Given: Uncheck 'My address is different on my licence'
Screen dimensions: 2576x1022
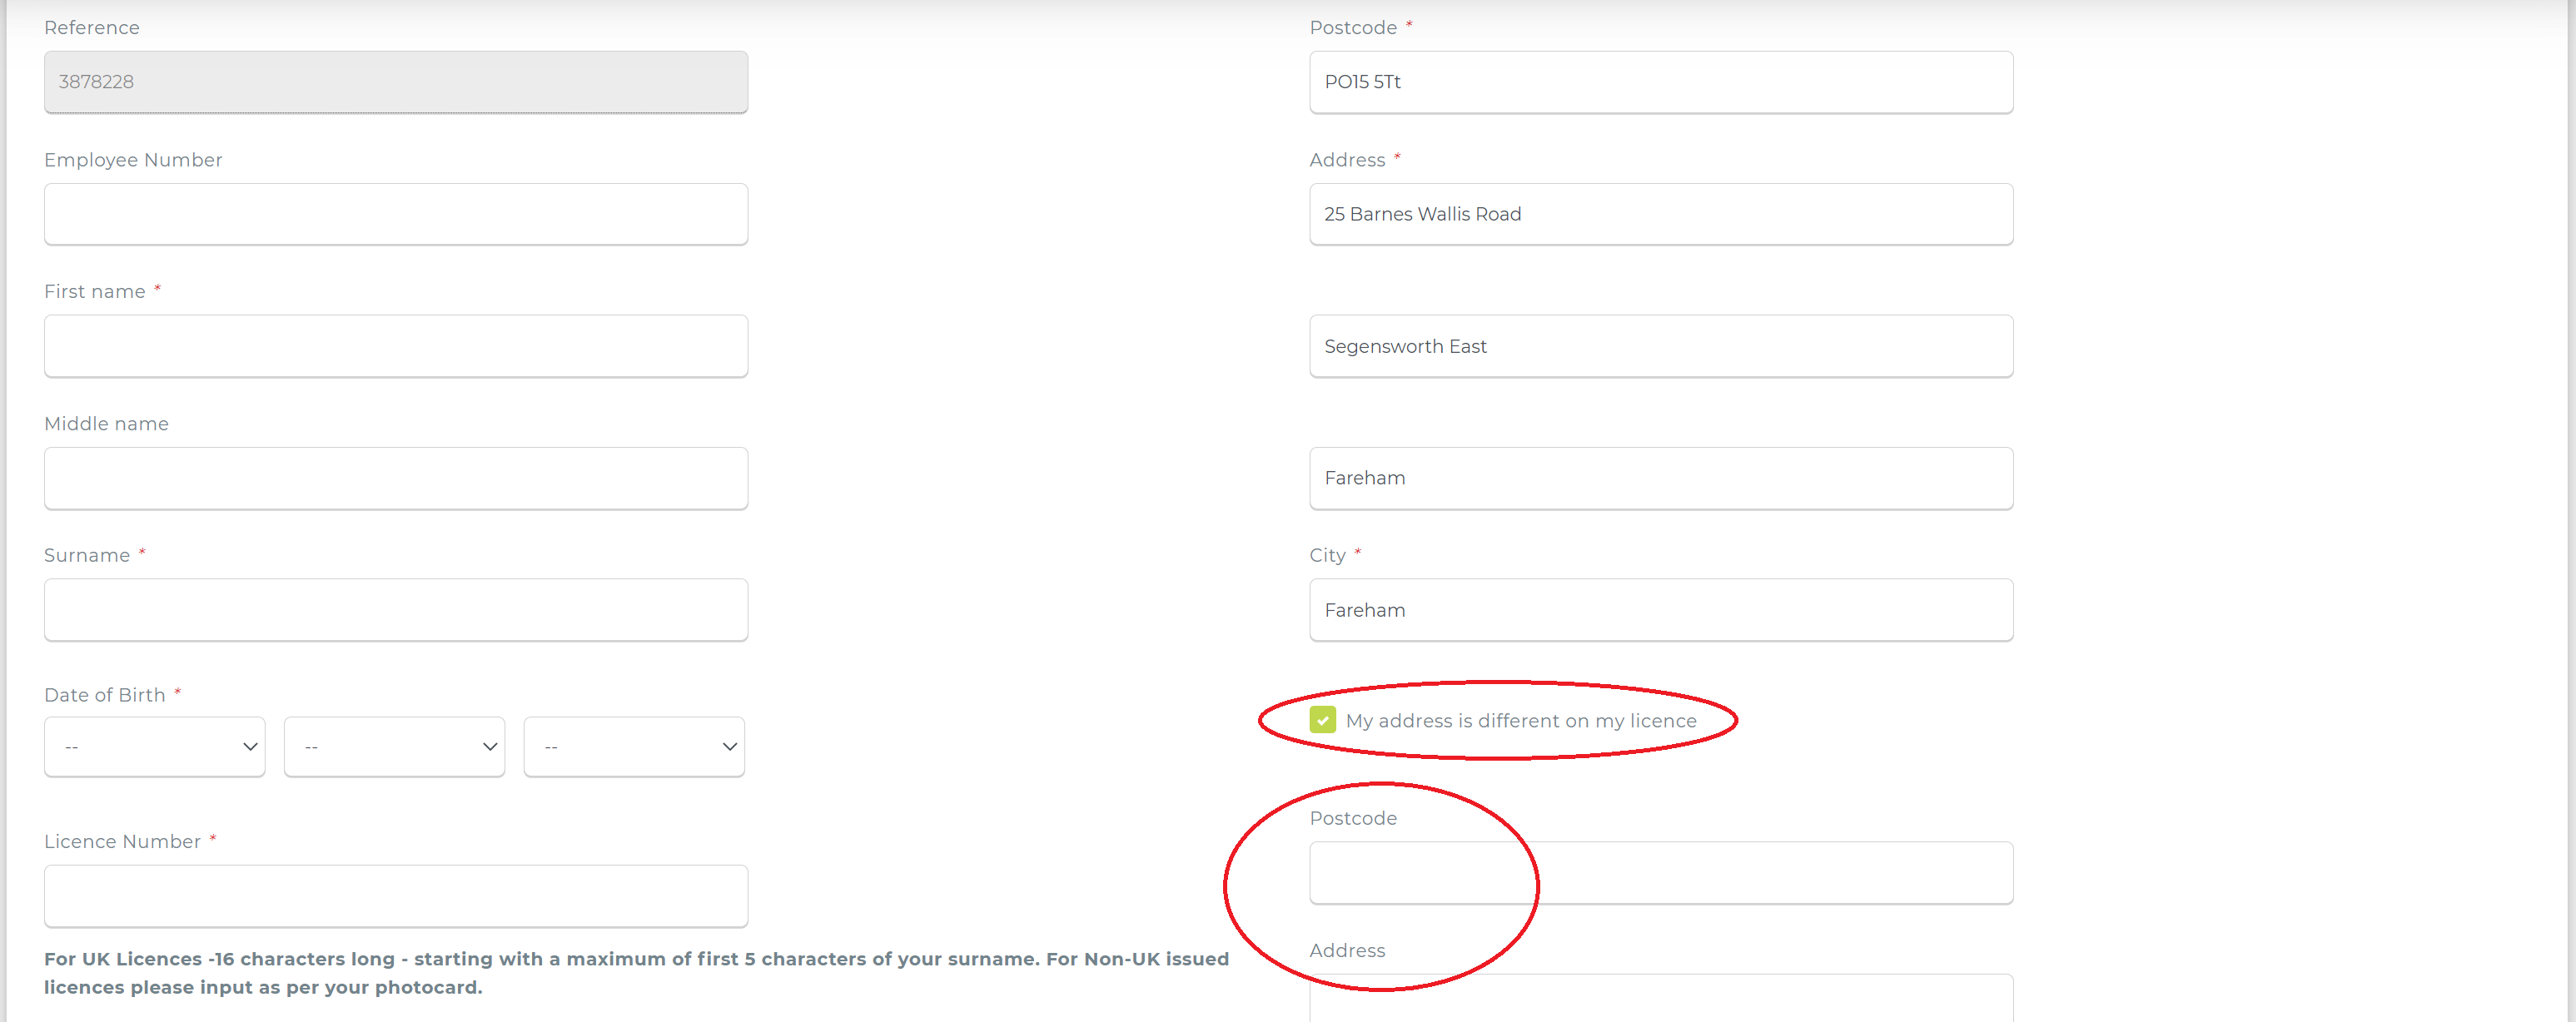Looking at the screenshot, I should click(x=1322, y=720).
